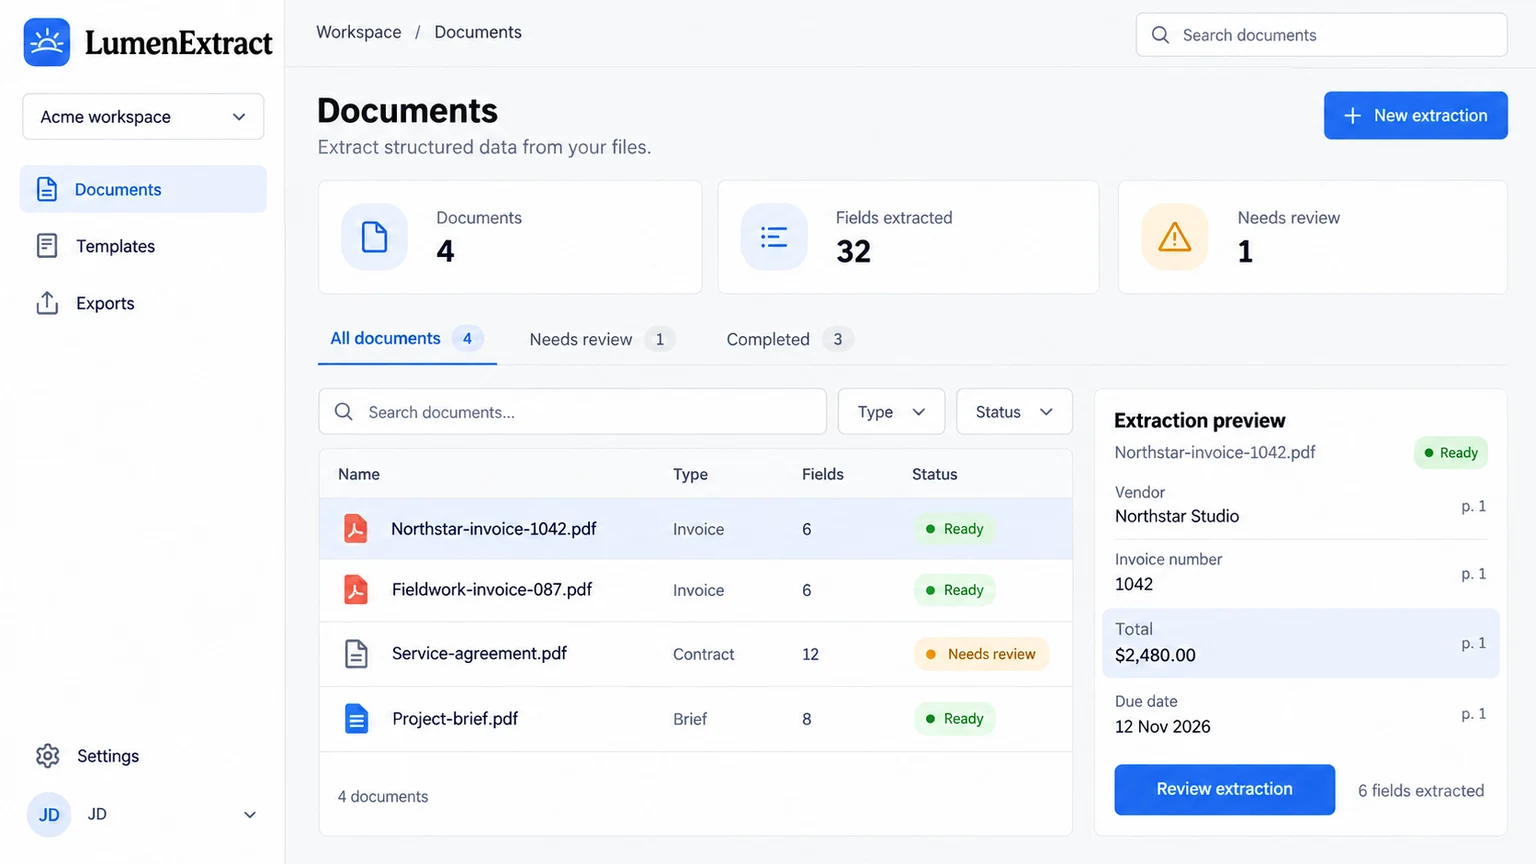Click the Exports upload icon in sidebar
This screenshot has height=864, width=1536.
[x=47, y=303]
